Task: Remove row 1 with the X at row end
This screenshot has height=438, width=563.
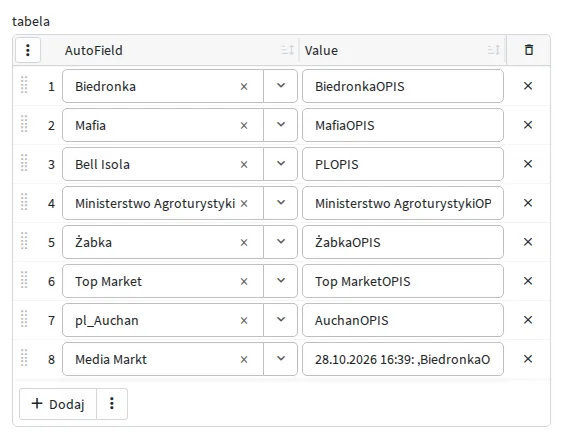Action: [x=528, y=86]
